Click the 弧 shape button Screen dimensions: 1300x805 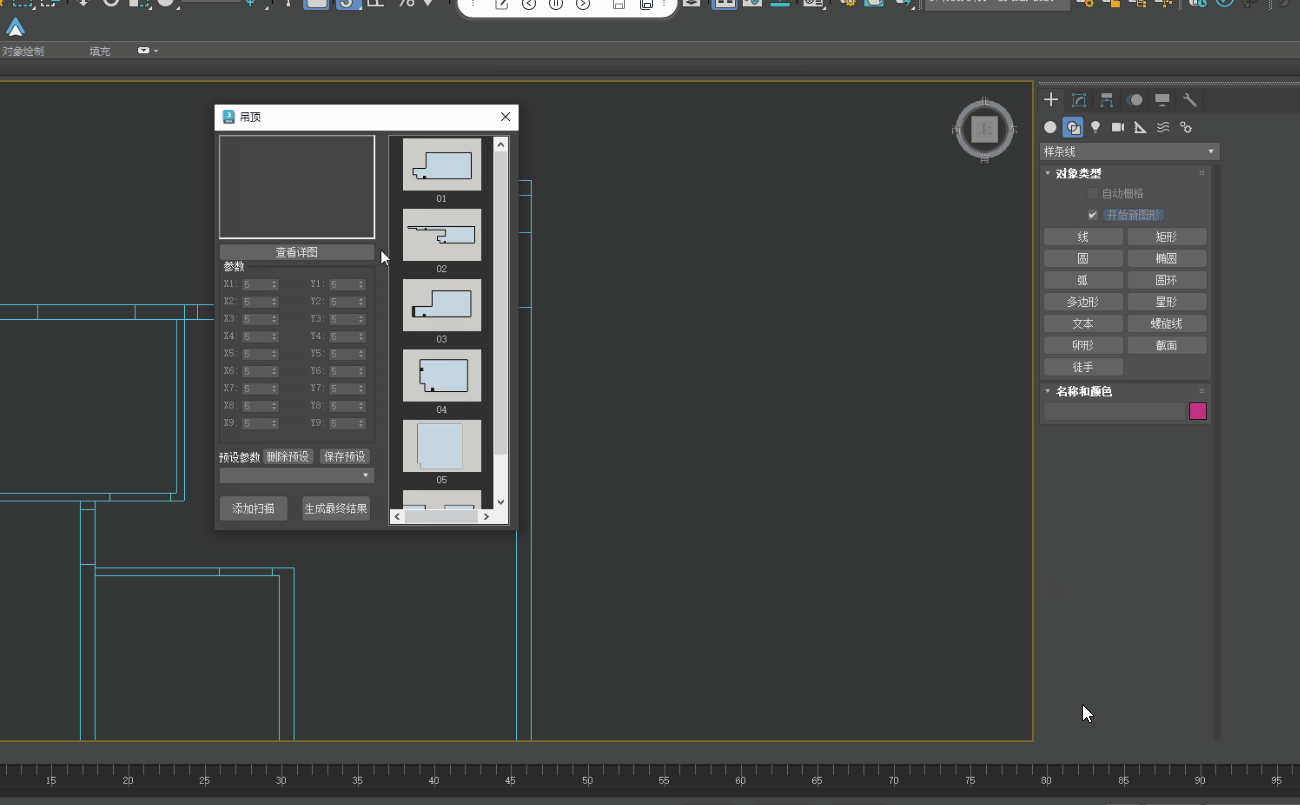[1083, 280]
